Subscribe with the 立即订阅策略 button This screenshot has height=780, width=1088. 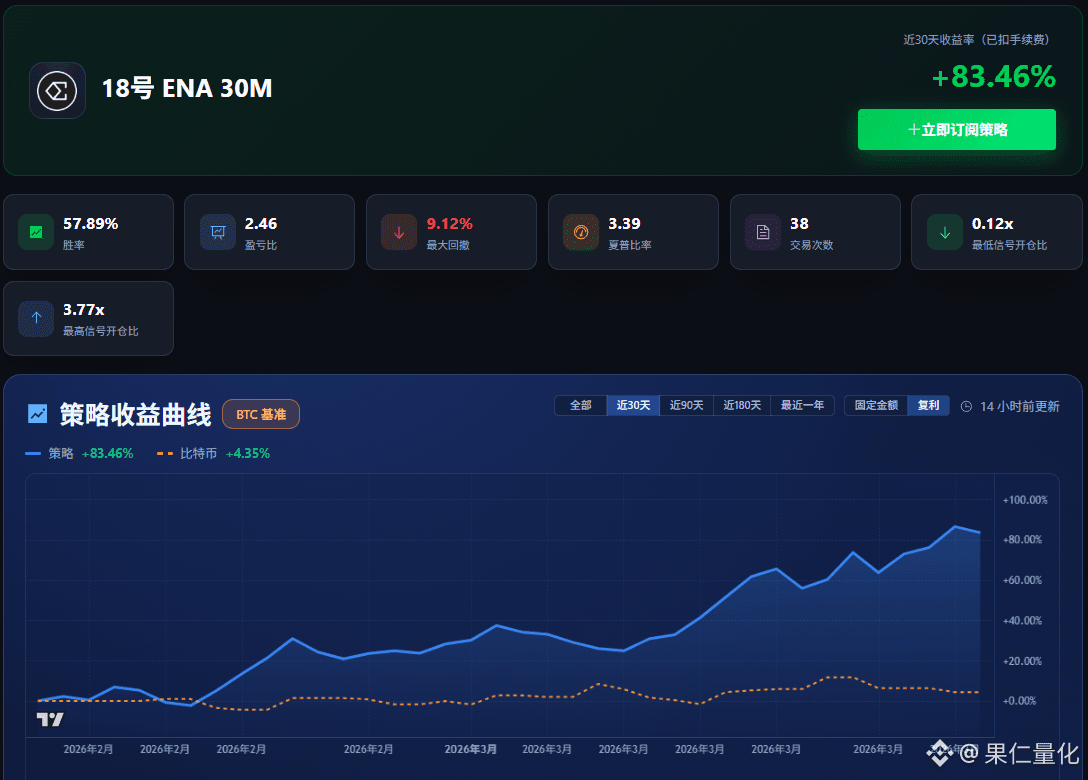coord(957,129)
